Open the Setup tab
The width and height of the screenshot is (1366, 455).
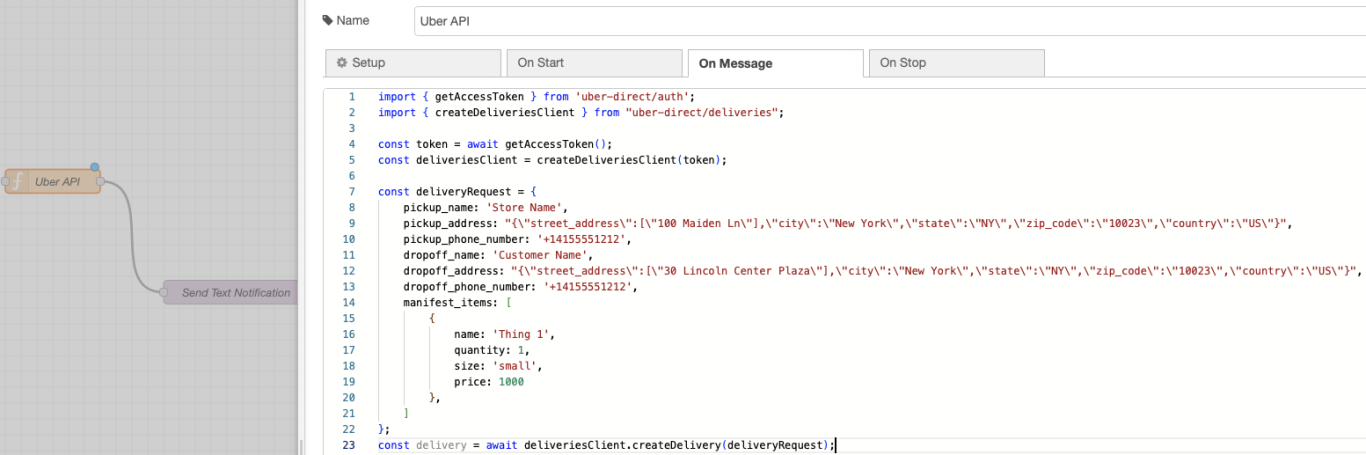pos(413,63)
